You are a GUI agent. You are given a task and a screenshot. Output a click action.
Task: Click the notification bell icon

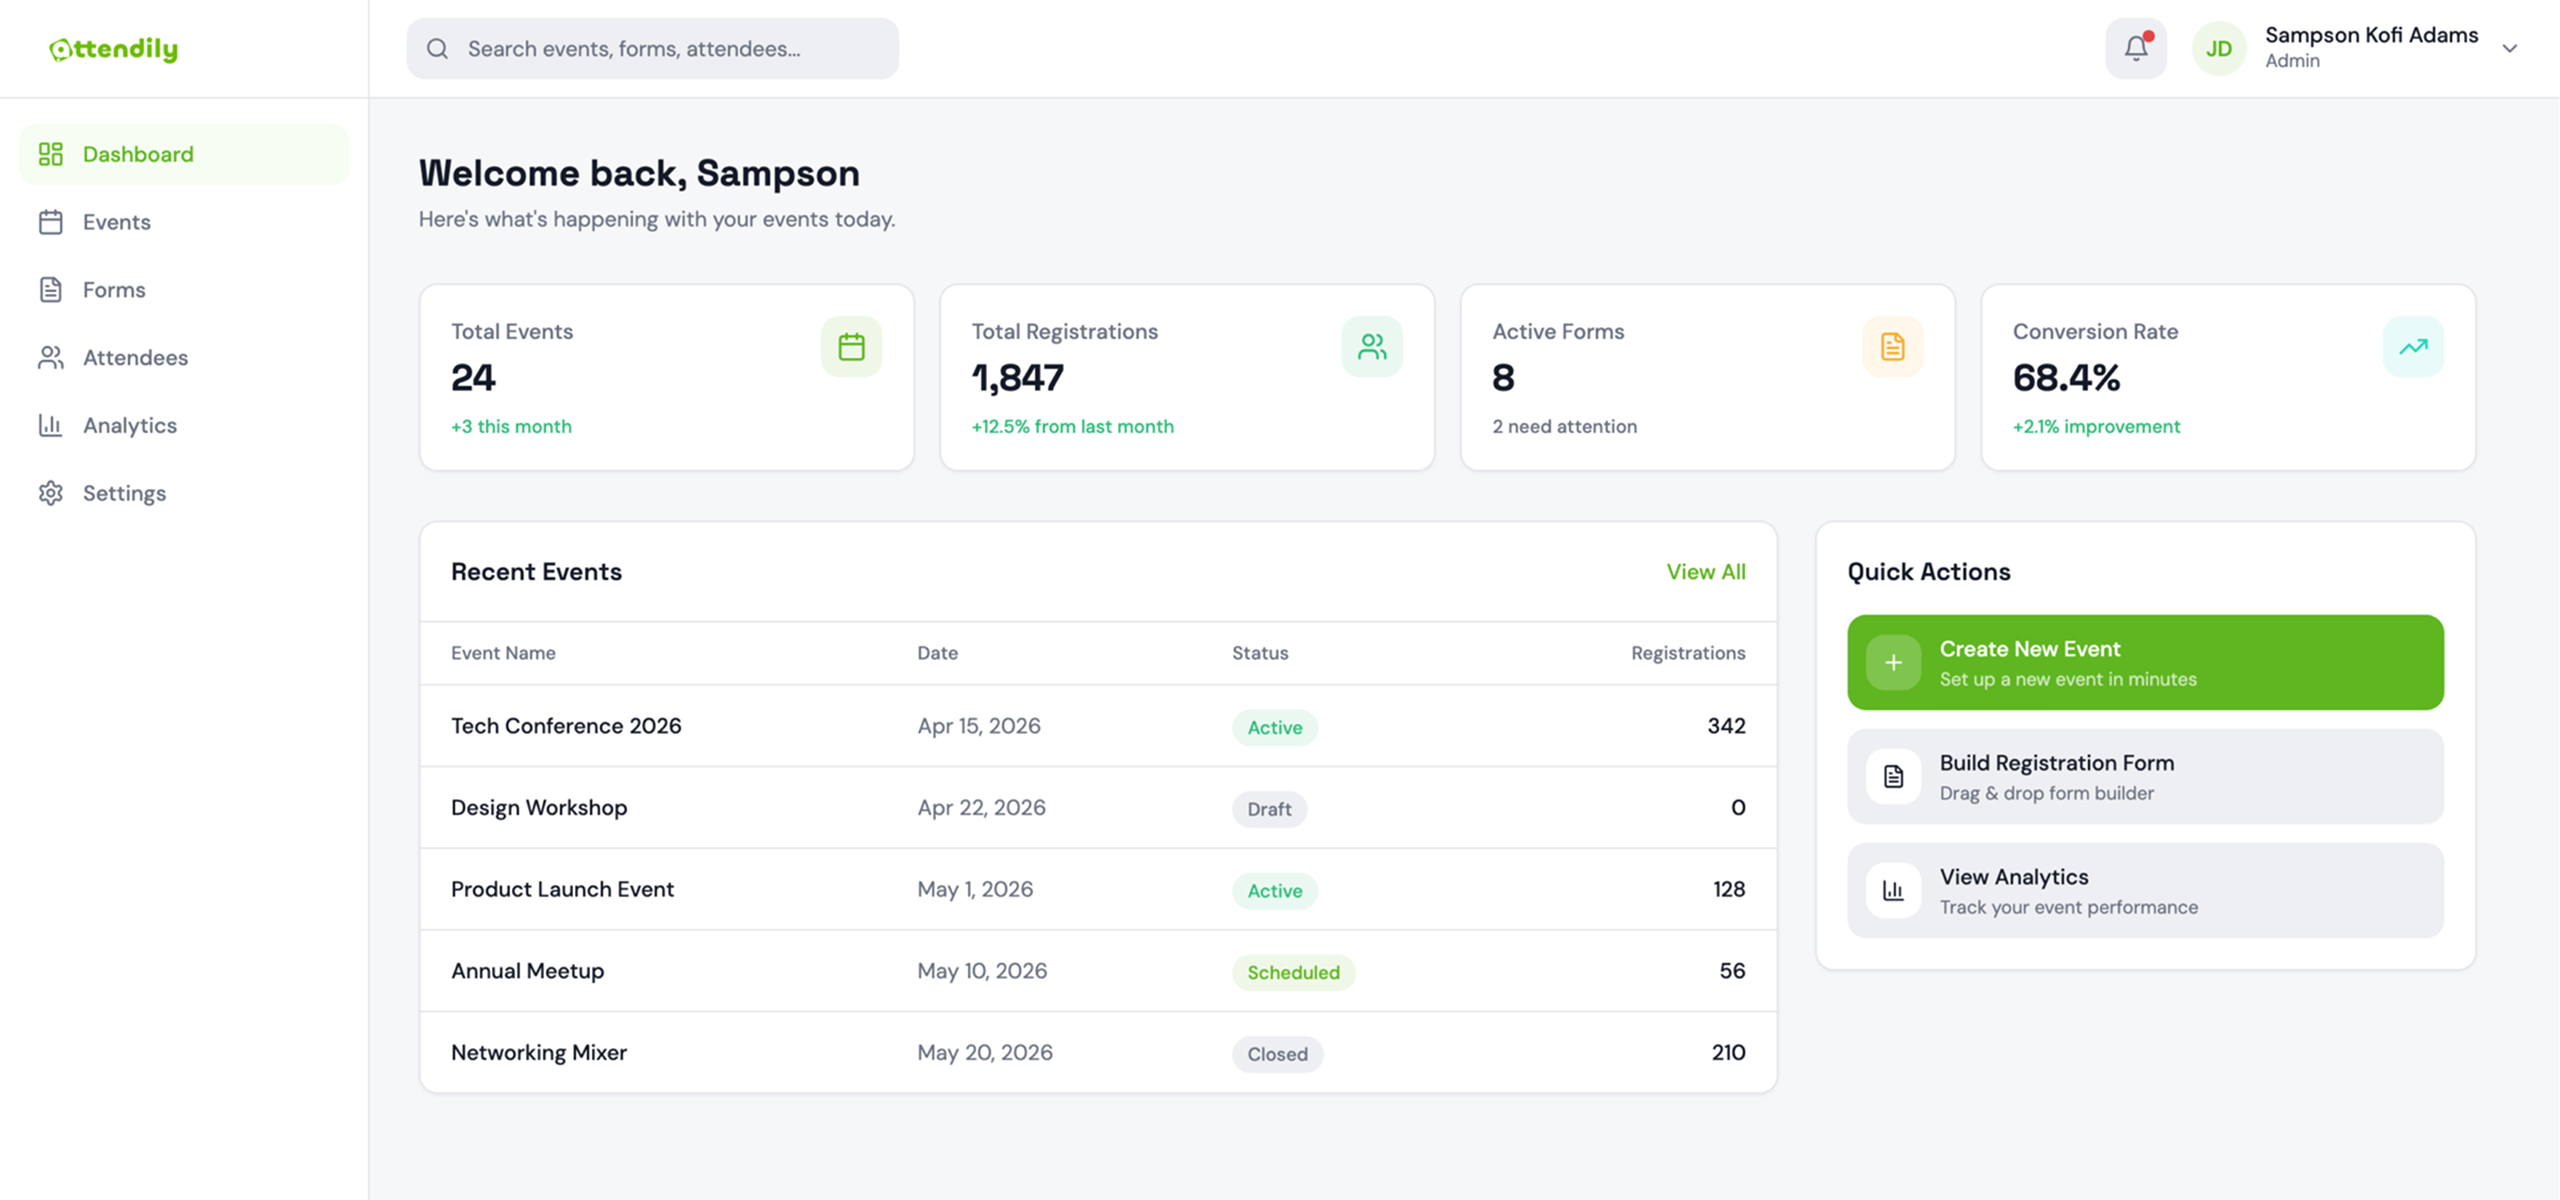[x=2135, y=48]
